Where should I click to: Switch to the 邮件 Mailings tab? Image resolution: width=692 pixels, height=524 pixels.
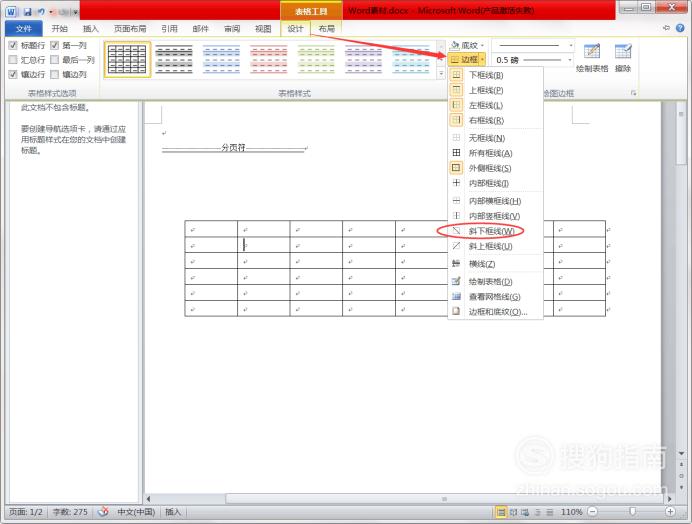point(200,29)
